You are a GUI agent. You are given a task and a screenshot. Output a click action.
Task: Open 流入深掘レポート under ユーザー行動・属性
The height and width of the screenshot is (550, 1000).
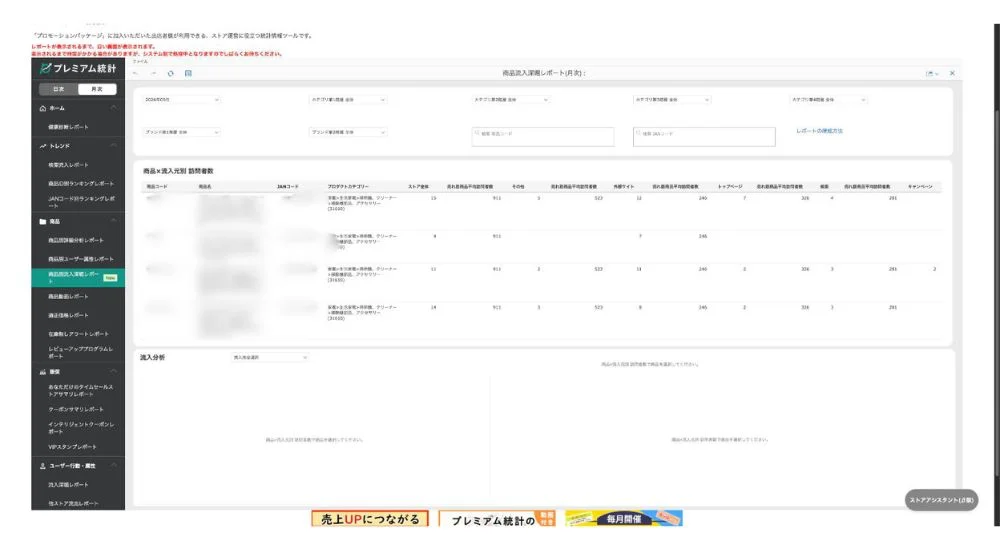tap(68, 484)
